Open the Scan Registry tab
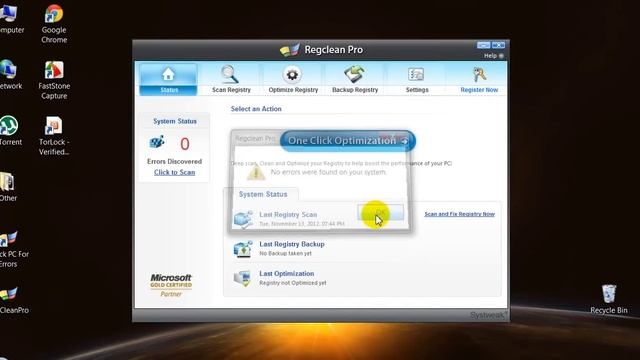Screen dimensions: 640x360 pyautogui.click(x=231, y=79)
